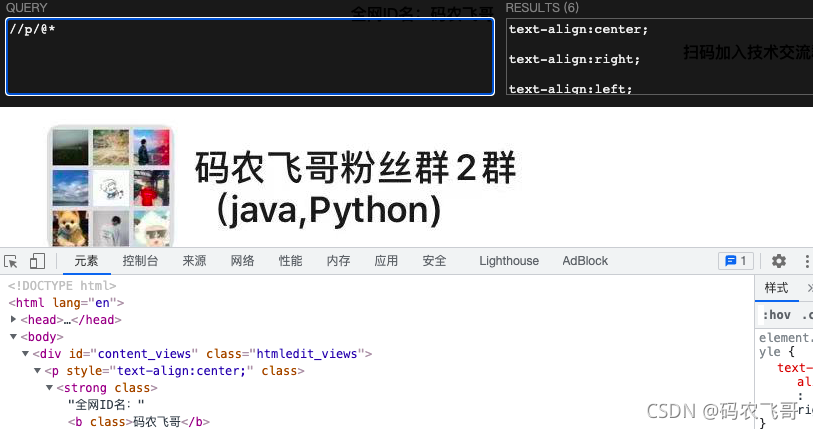Collapse the body node
The width and height of the screenshot is (813, 429).
[x=13, y=337]
